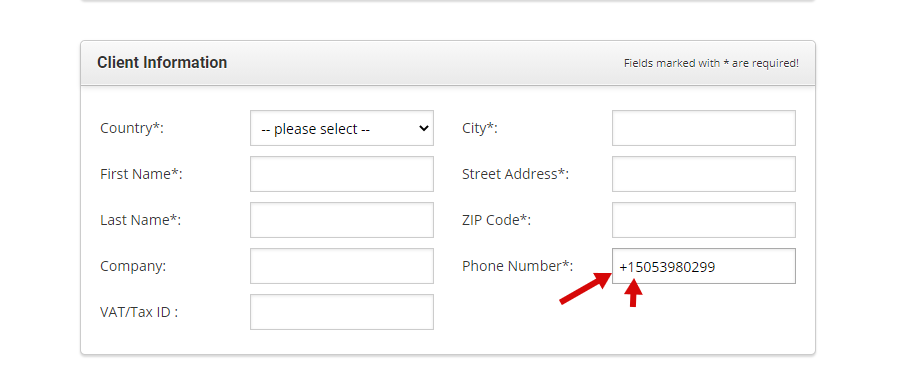Click the Street Address* label
This screenshot has height=377, width=919.
(x=515, y=174)
